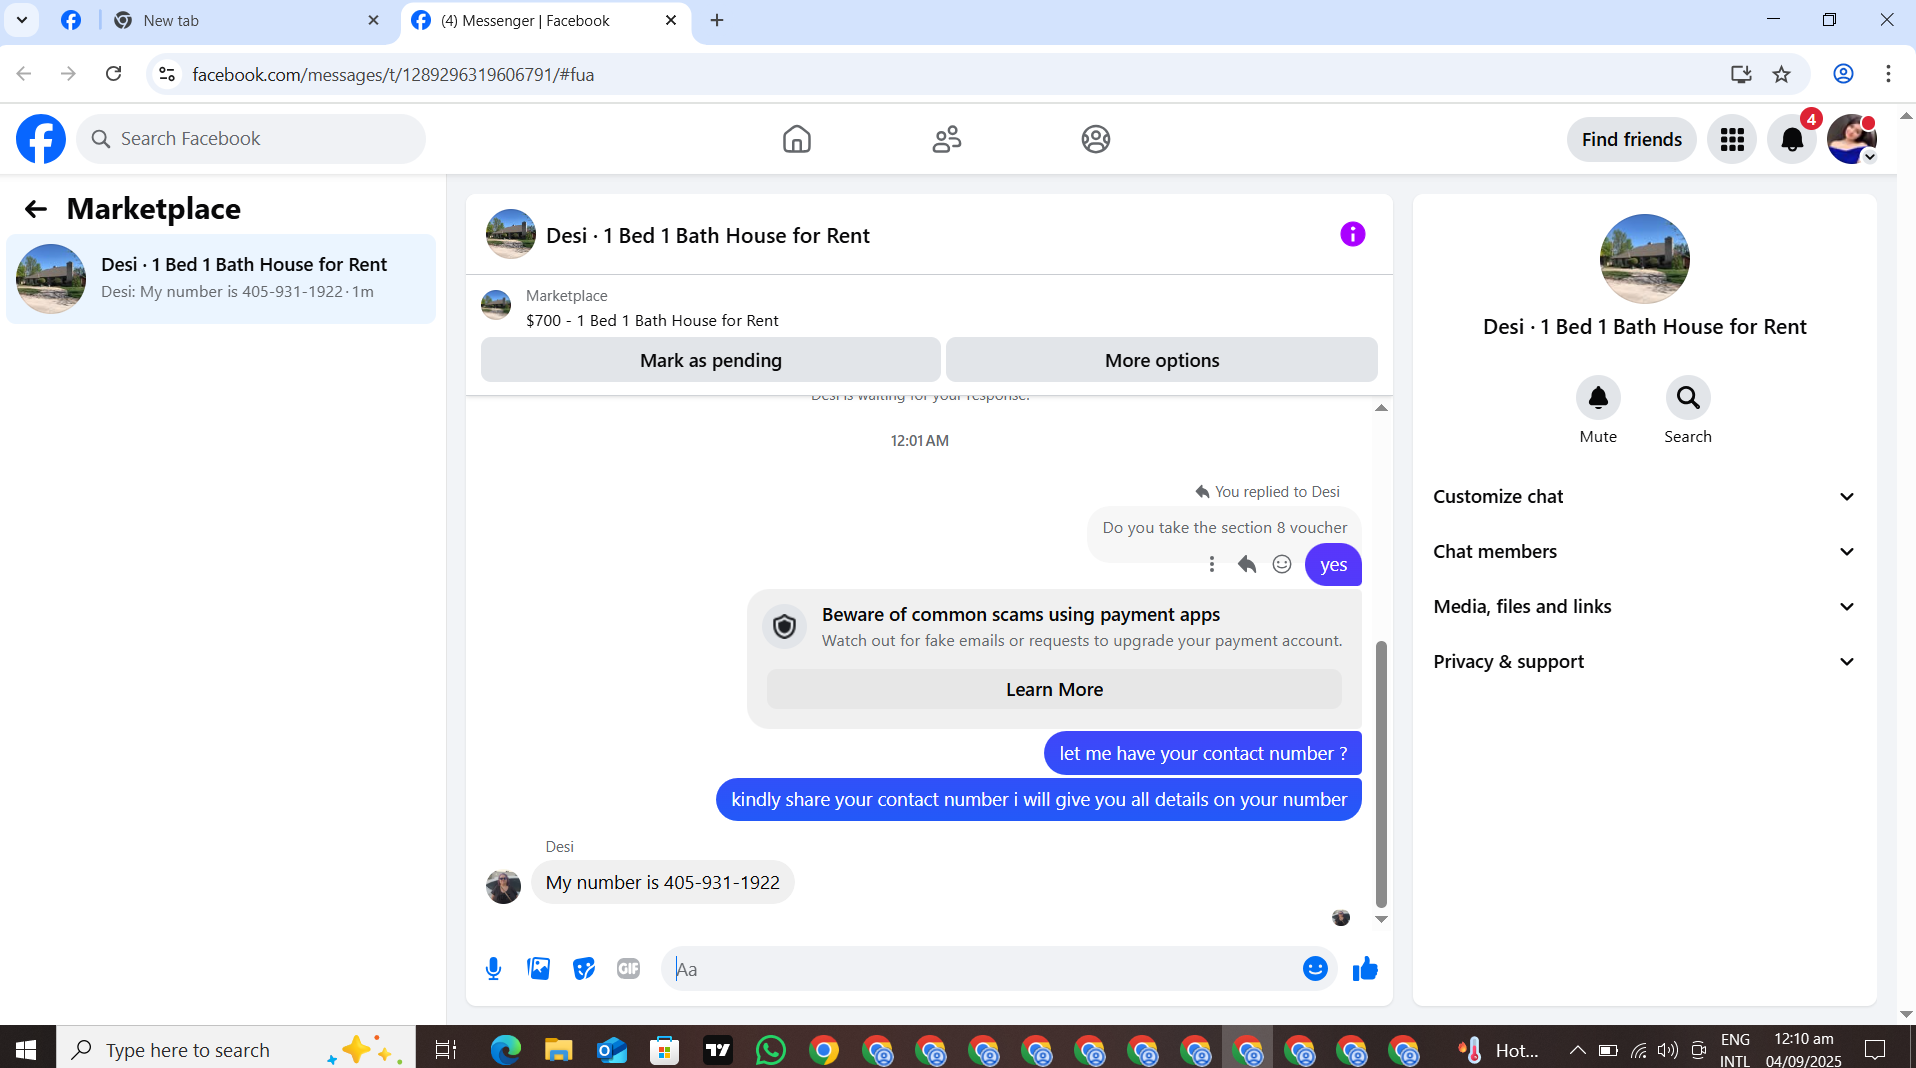1916x1068 pixels.
Task: Open Task View on taskbar
Action: [x=445, y=1050]
